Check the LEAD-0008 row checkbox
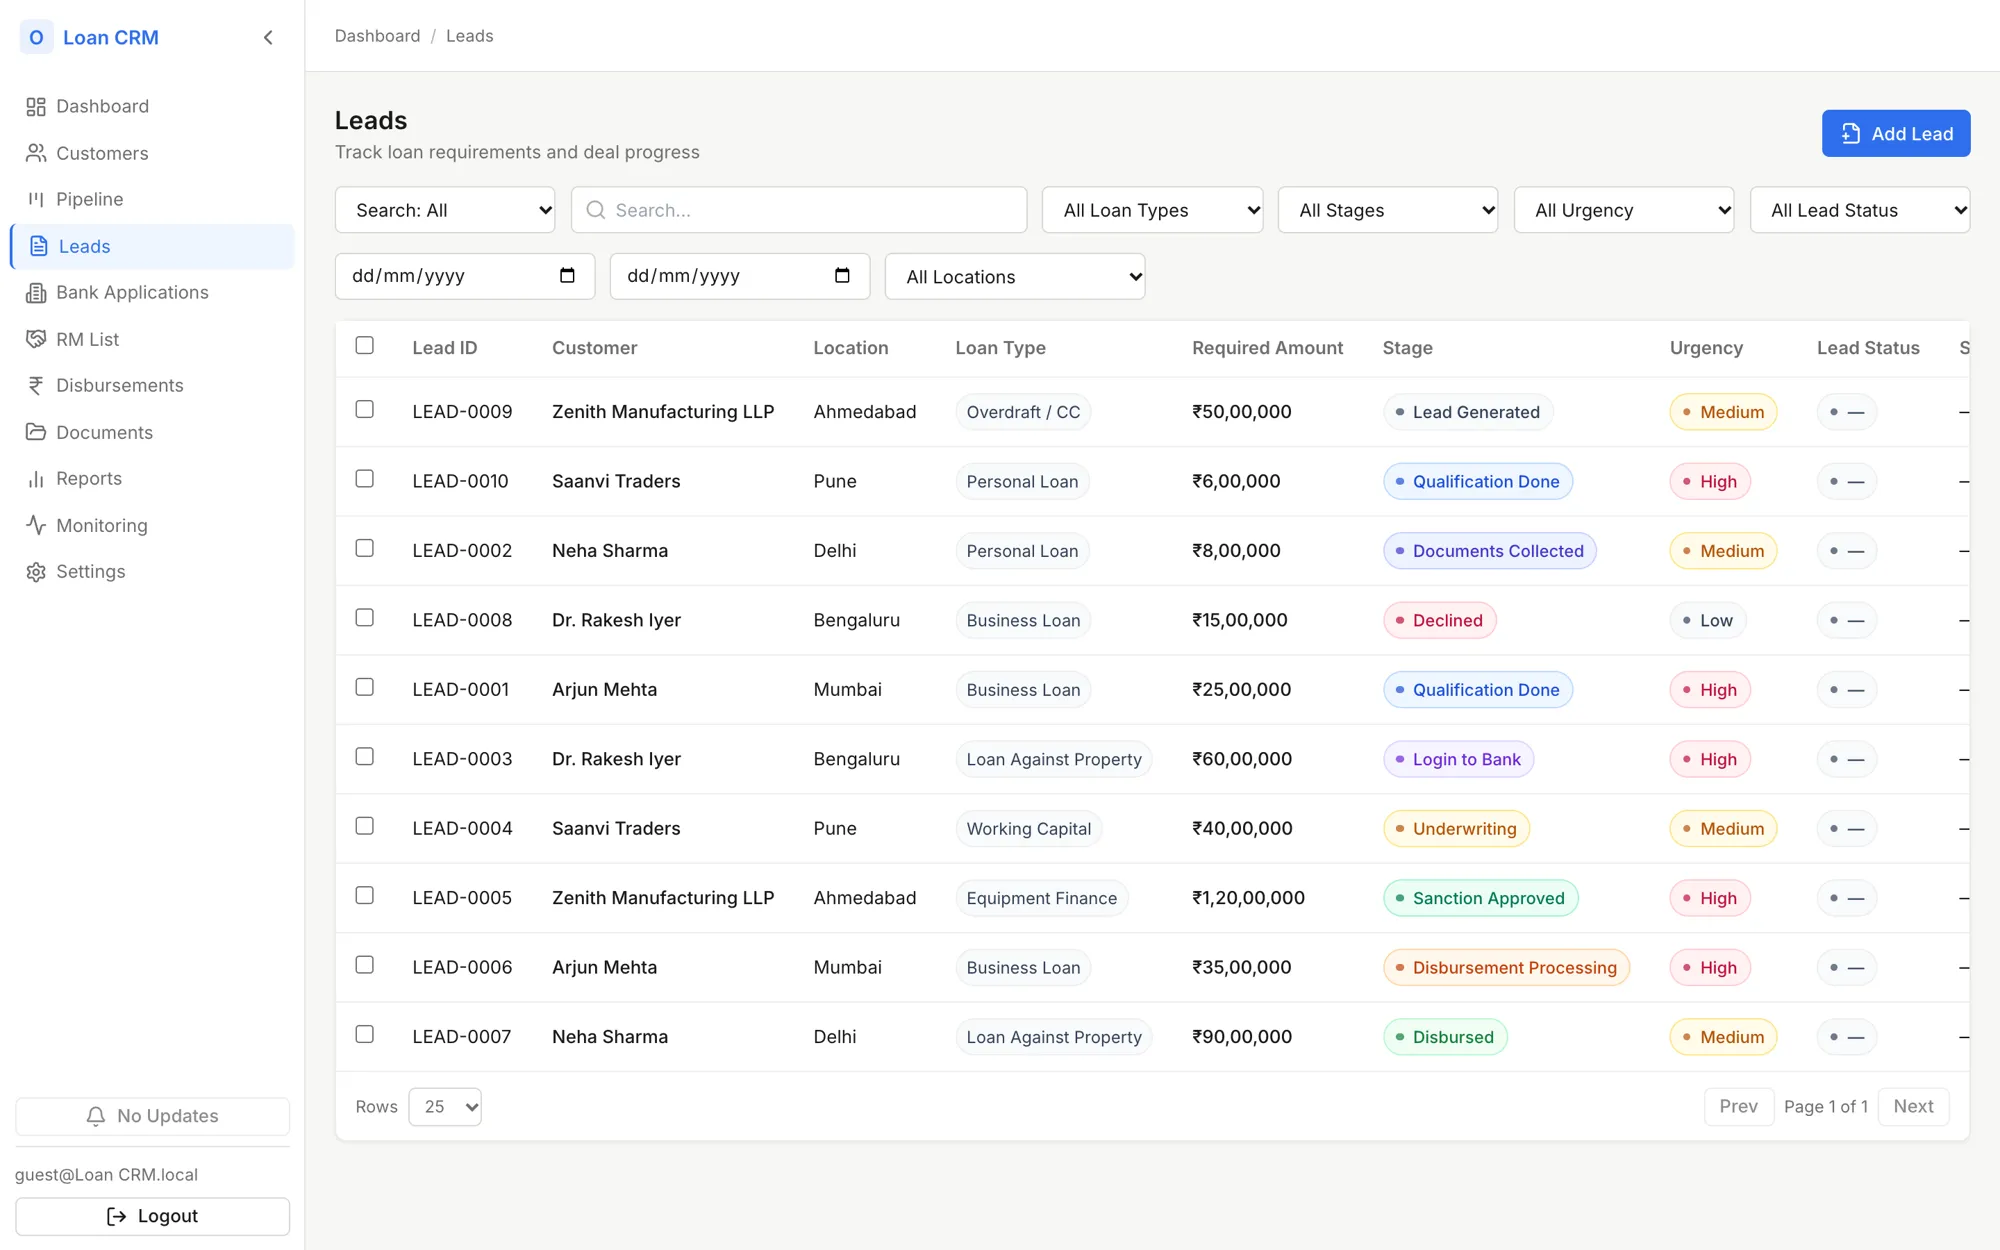Viewport: 2000px width, 1250px height. (x=365, y=618)
